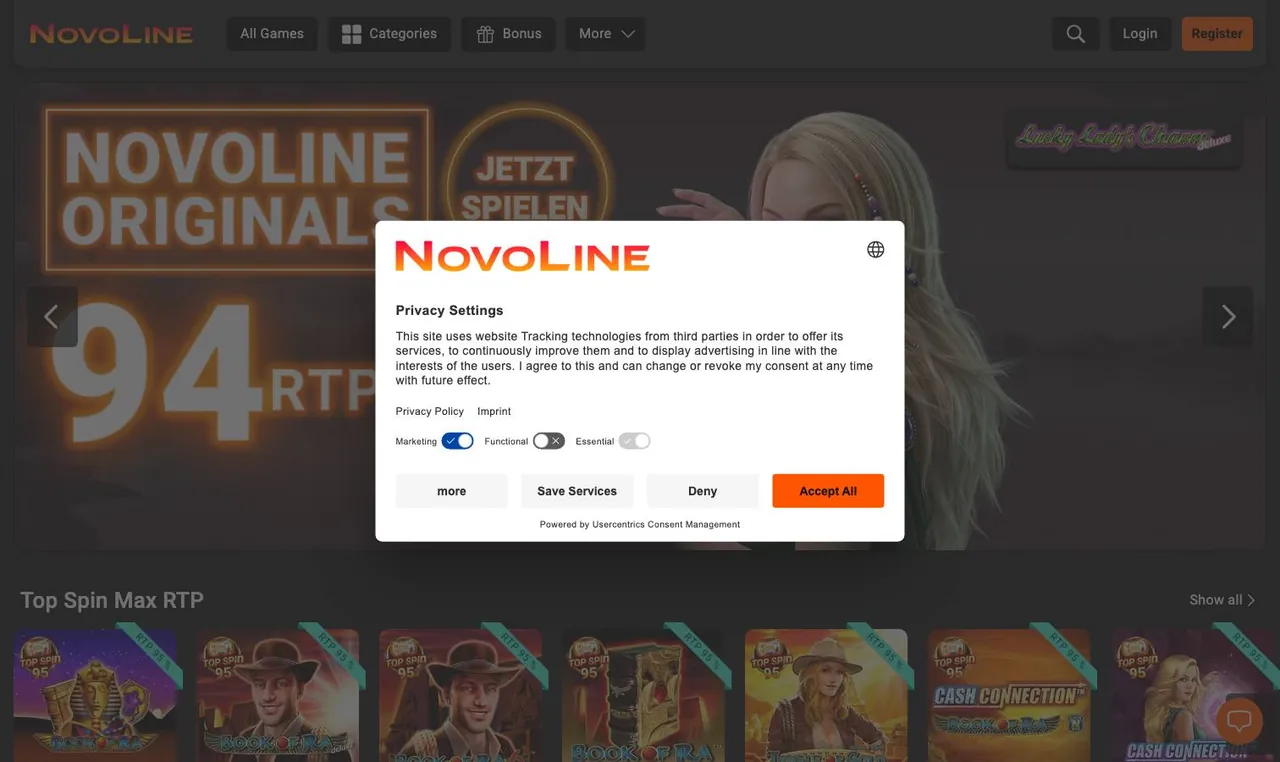The image size is (1280, 762).
Task: Click the Jetzt Spielen circle on the banner
Action: (526, 185)
